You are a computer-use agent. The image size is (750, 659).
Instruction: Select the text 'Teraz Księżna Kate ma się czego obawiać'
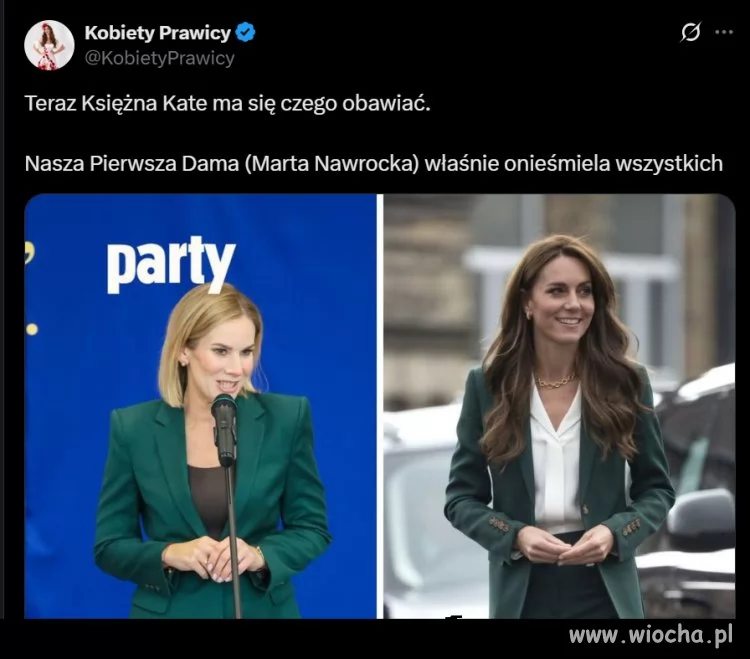pyautogui.click(x=228, y=104)
